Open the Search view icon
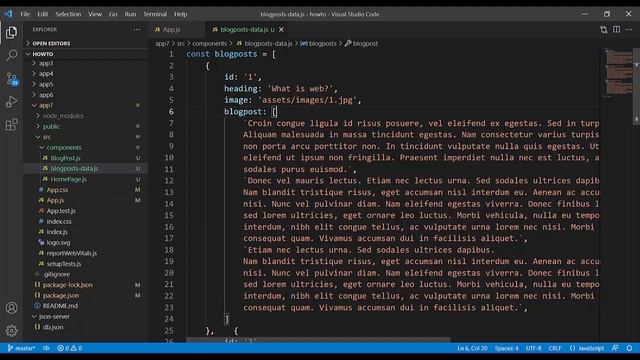Viewport: 640px width, 360px height. tap(11, 55)
